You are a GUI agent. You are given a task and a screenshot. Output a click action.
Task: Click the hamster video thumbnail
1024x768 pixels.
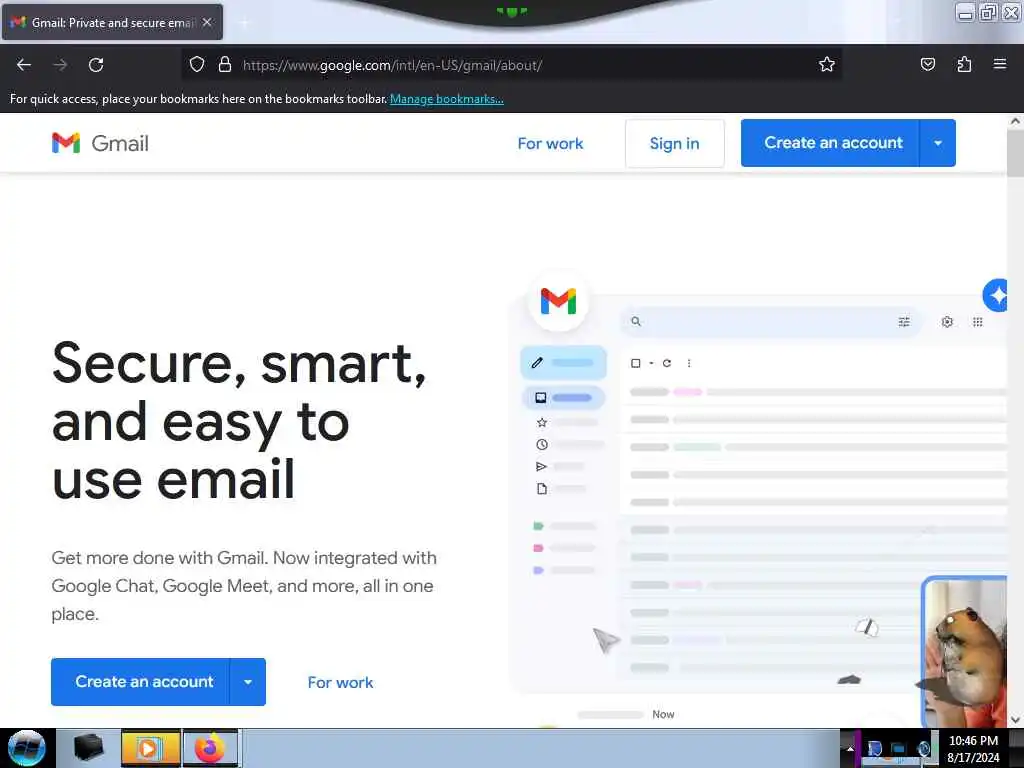(965, 651)
